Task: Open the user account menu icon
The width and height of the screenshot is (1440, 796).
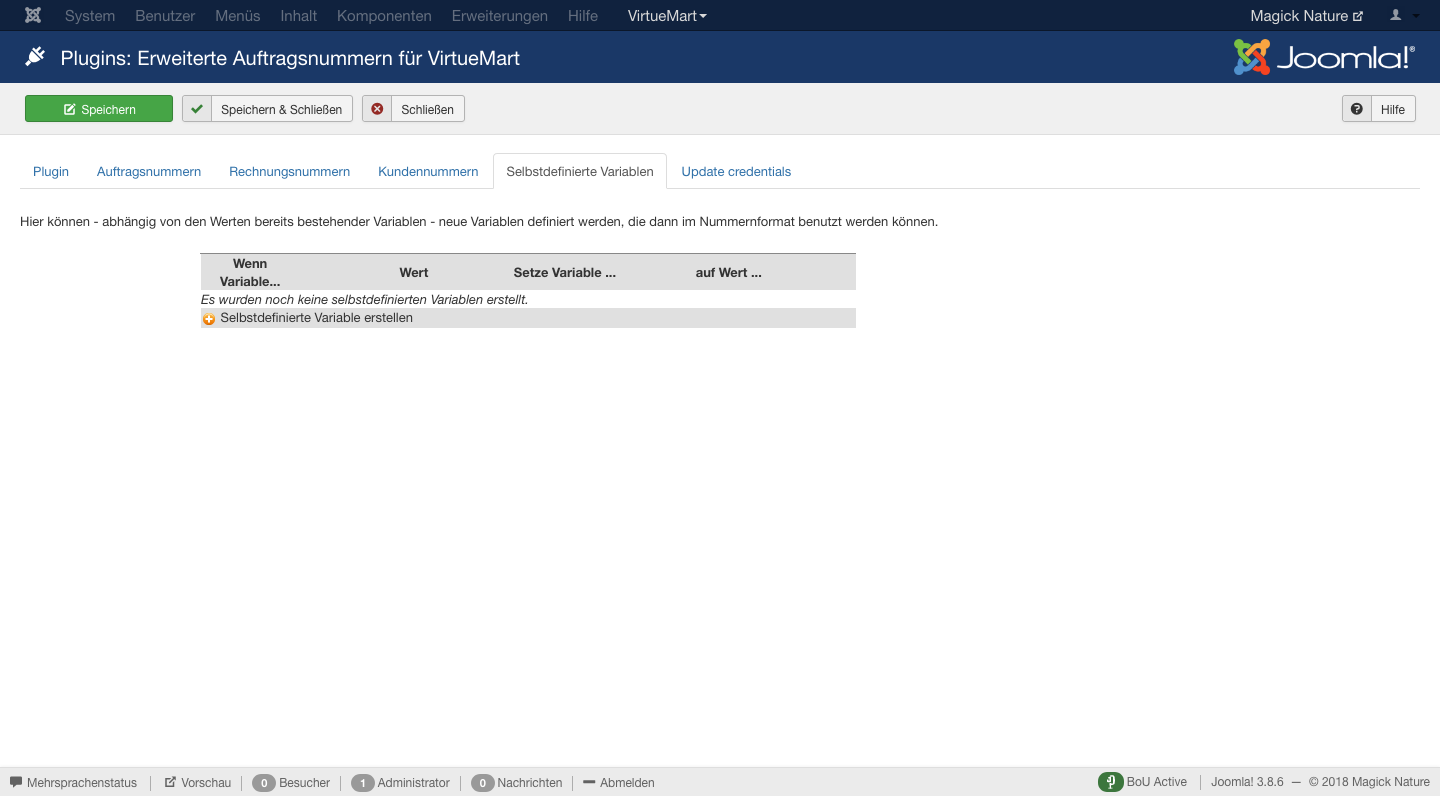Action: [1396, 16]
